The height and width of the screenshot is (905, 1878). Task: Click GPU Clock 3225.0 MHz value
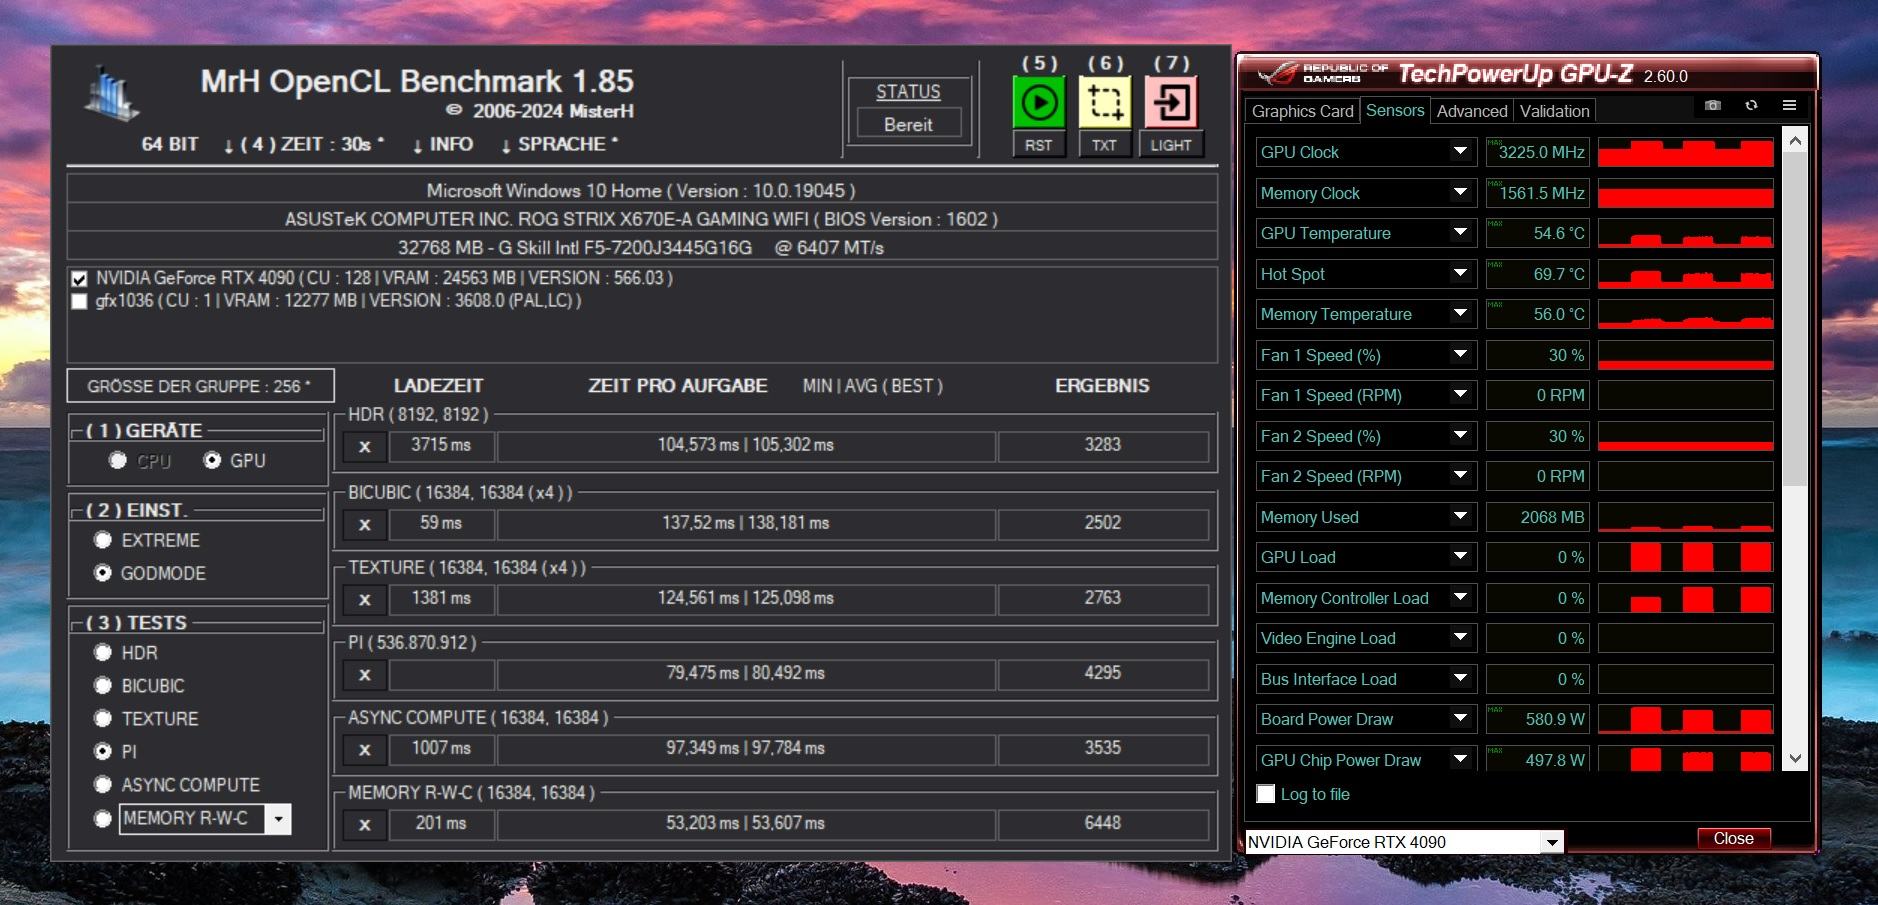1537,152
